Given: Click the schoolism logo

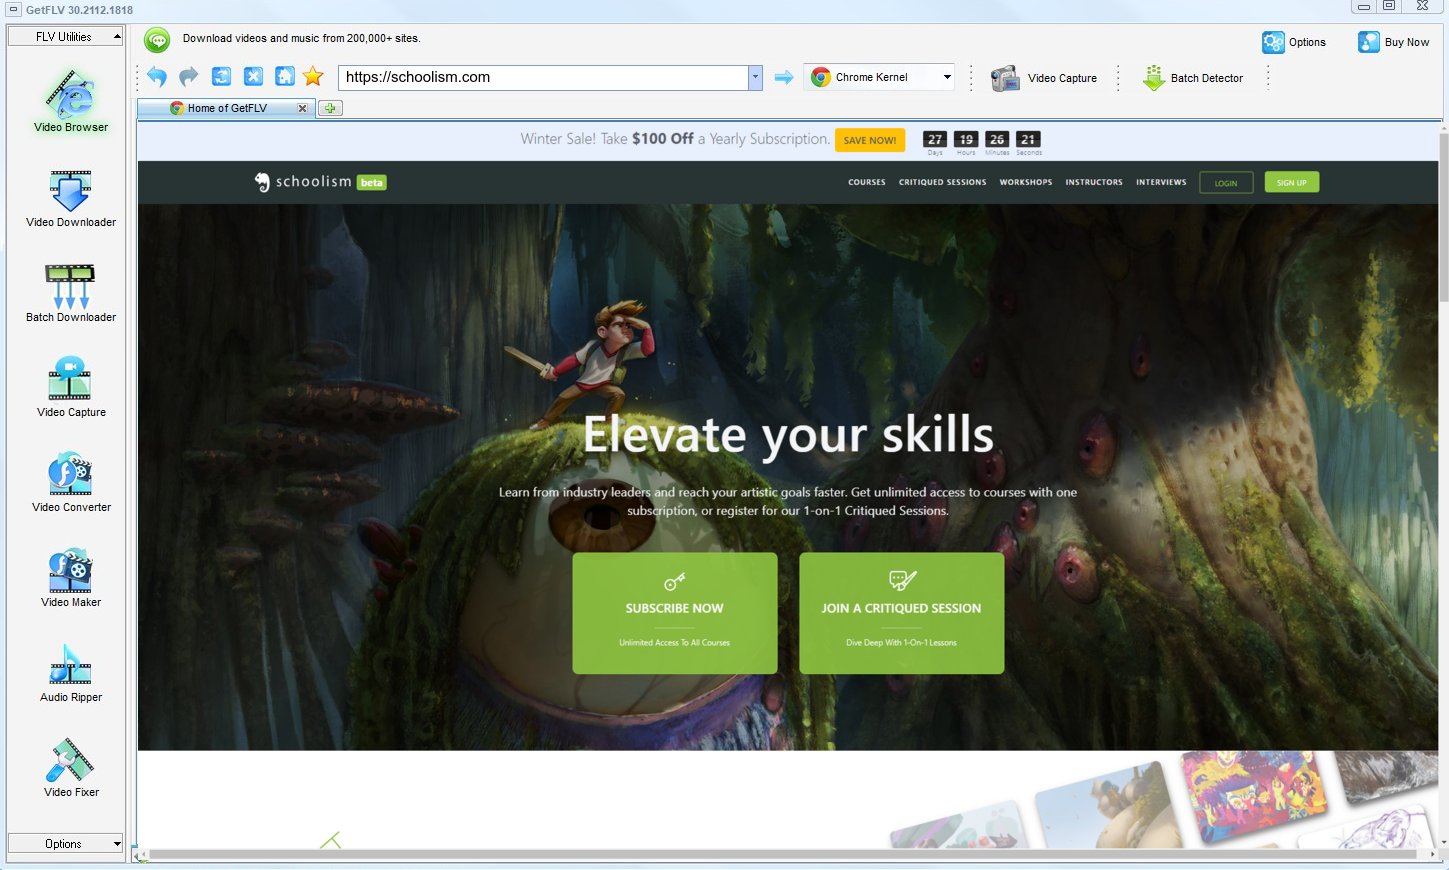Looking at the screenshot, I should pyautogui.click(x=320, y=182).
